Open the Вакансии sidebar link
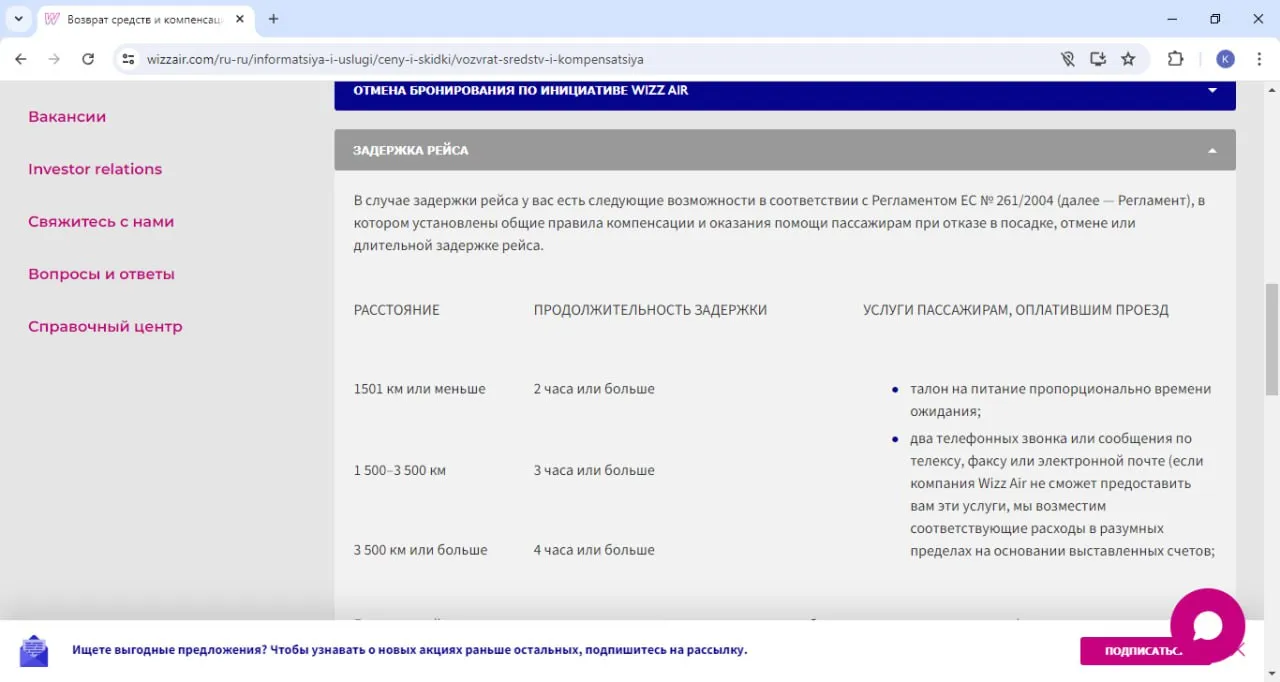This screenshot has height=682, width=1280. point(67,117)
